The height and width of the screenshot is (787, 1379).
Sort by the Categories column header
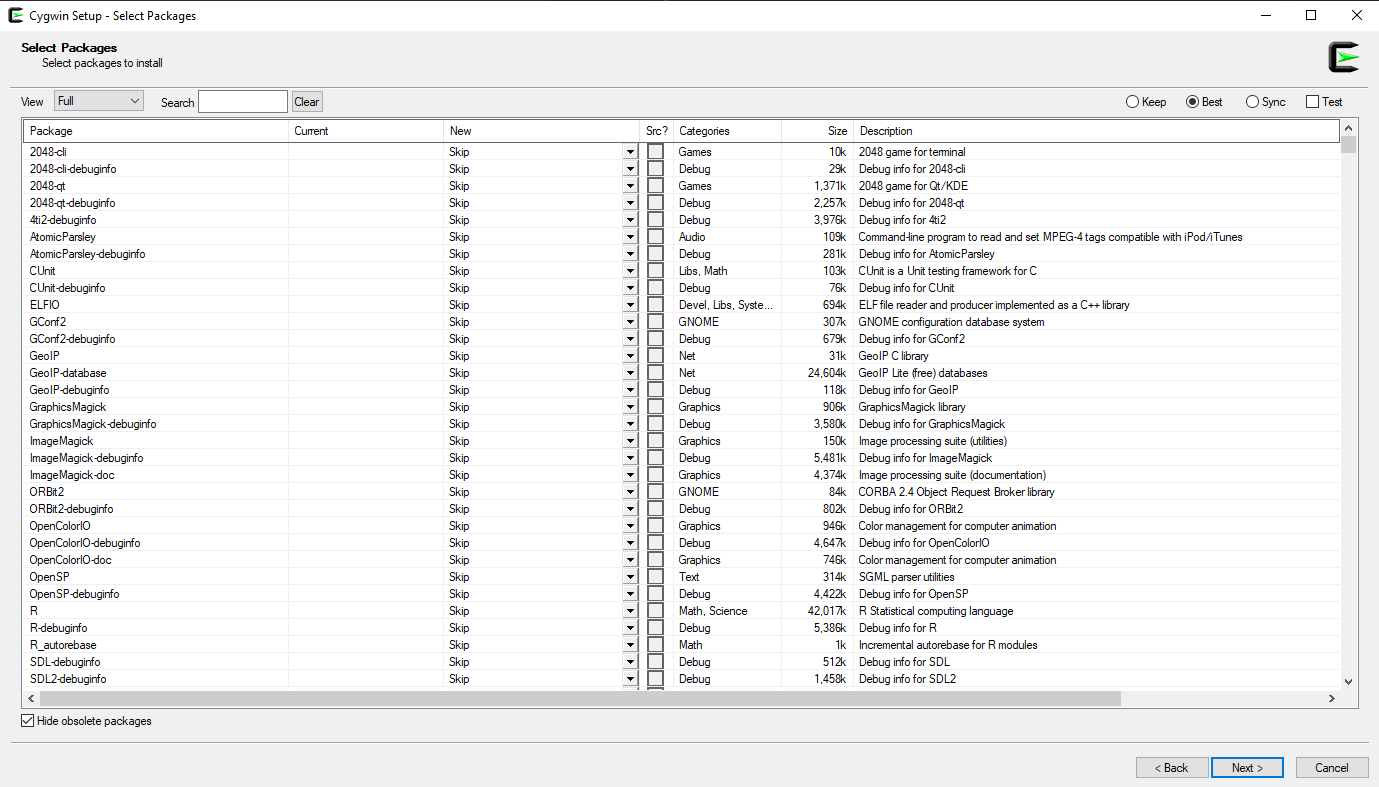727,131
